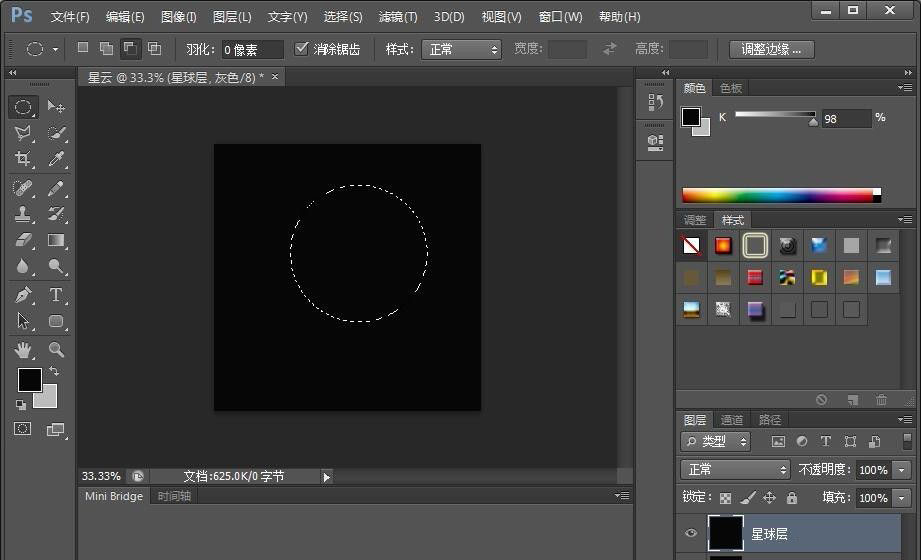Open the History panel icon
This screenshot has width=921, height=560.
(655, 102)
